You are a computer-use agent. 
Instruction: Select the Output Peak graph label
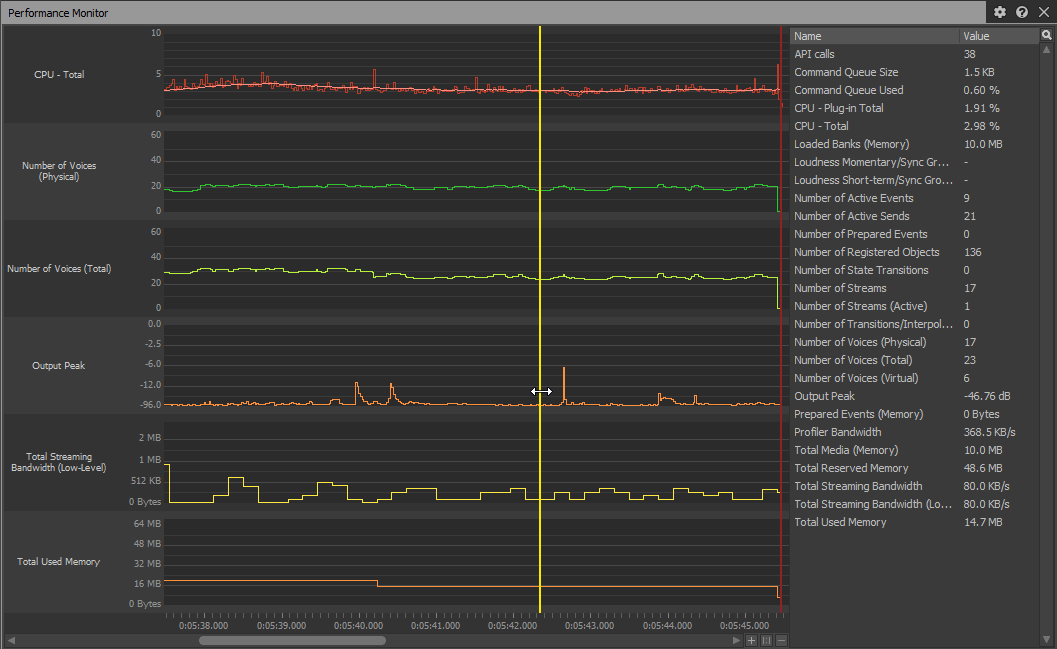tap(59, 366)
